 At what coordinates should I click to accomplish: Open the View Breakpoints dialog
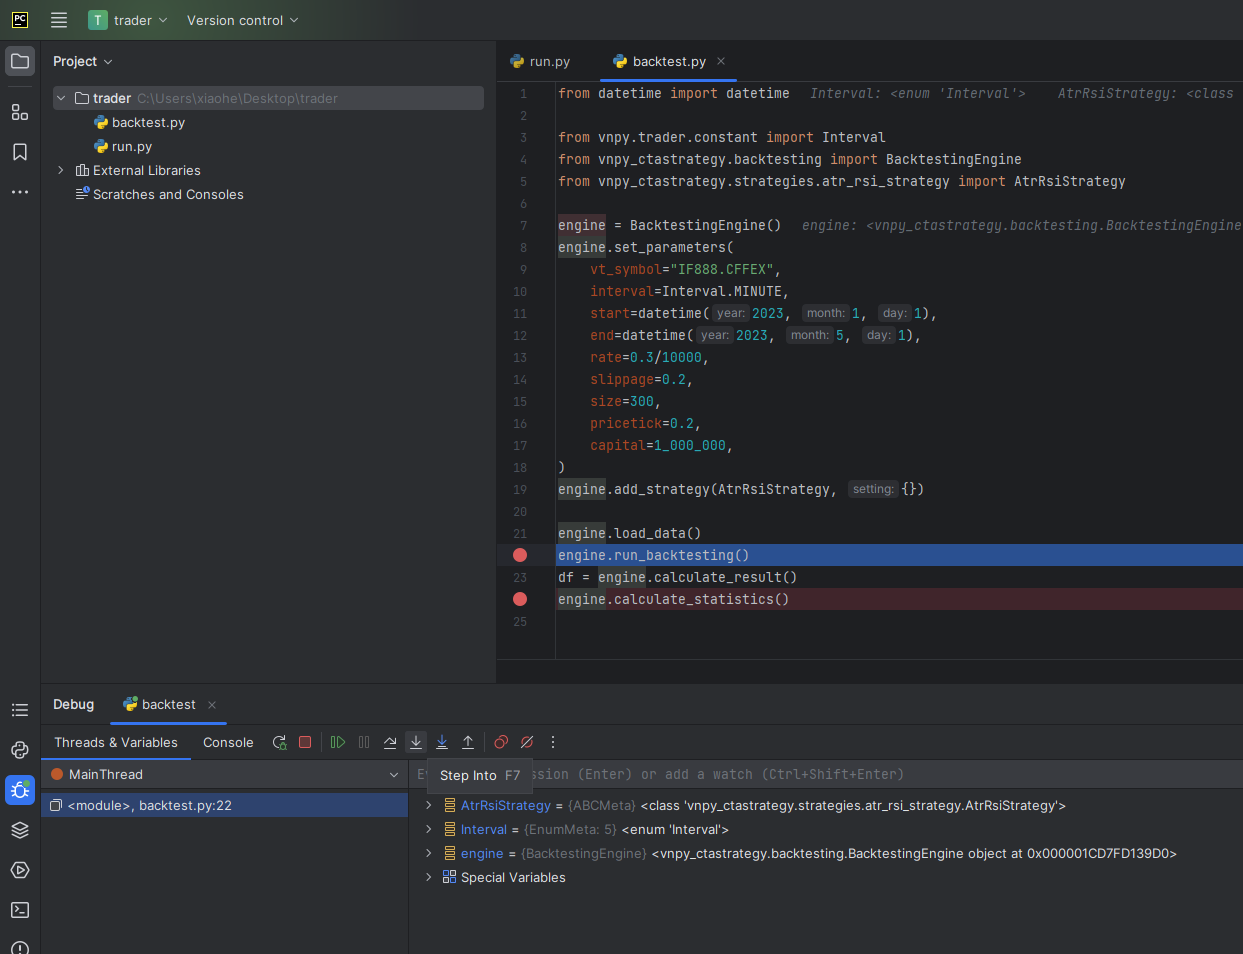[501, 742]
